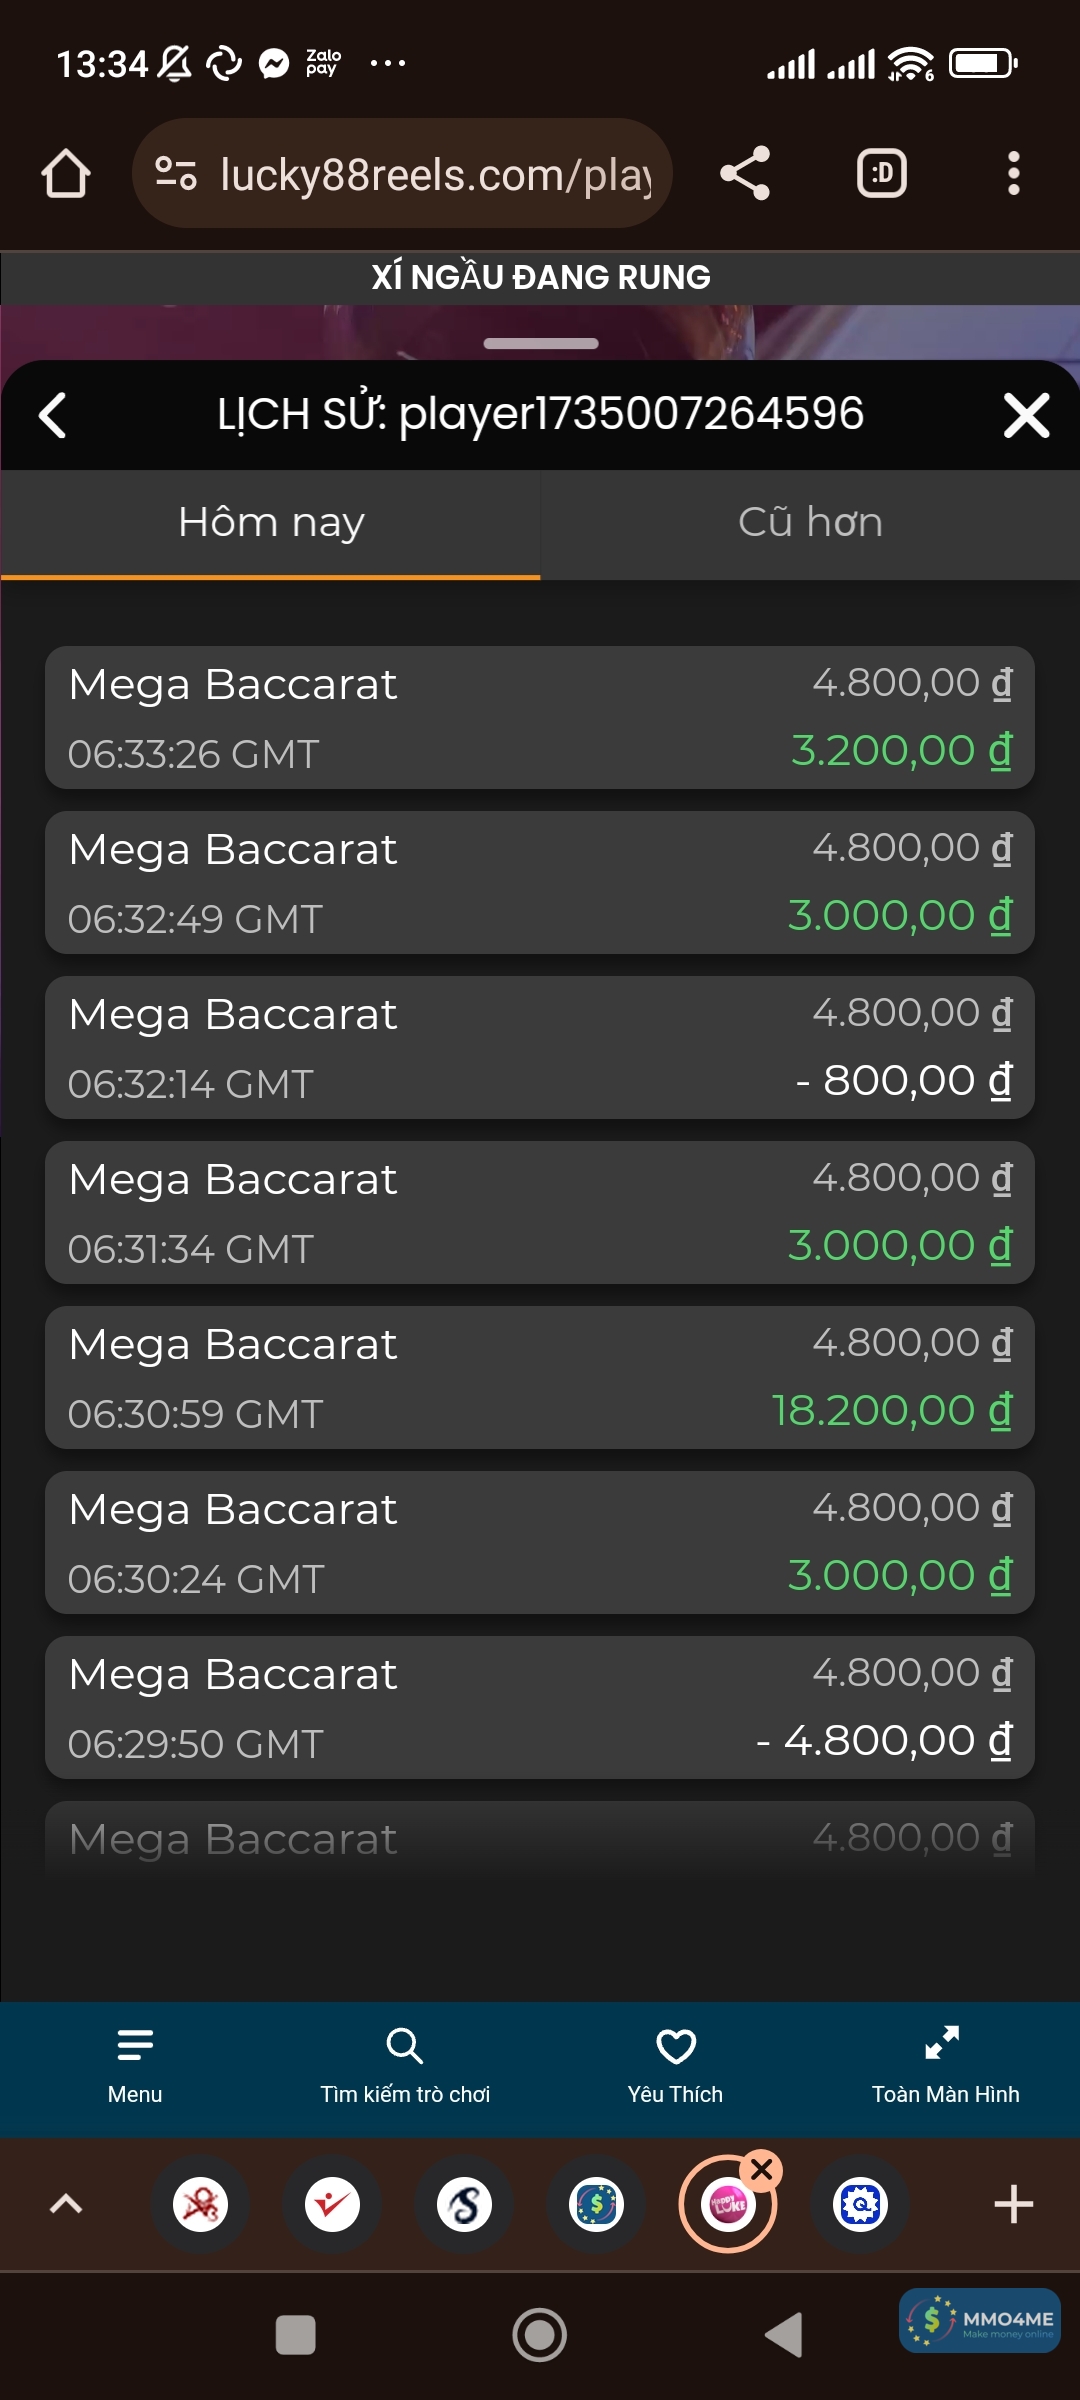Enter fullscreen with Toàn Màn Hình
This screenshot has width=1080, height=2400.
944,2064
